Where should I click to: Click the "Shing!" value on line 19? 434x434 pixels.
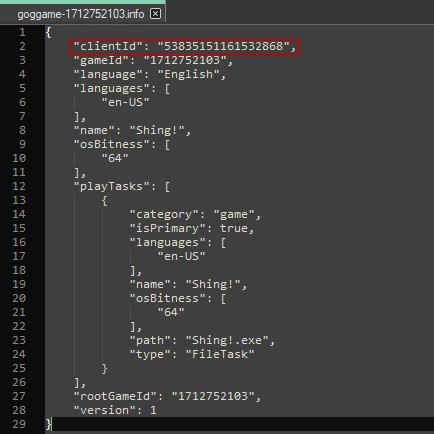click(213, 284)
